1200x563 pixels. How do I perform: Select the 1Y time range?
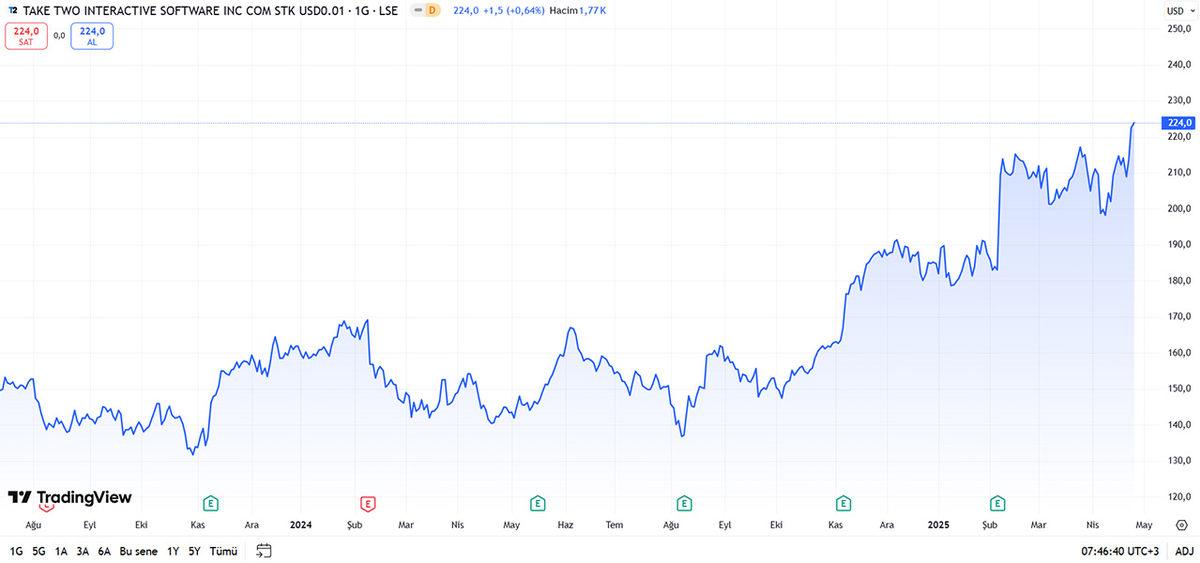tap(173, 551)
